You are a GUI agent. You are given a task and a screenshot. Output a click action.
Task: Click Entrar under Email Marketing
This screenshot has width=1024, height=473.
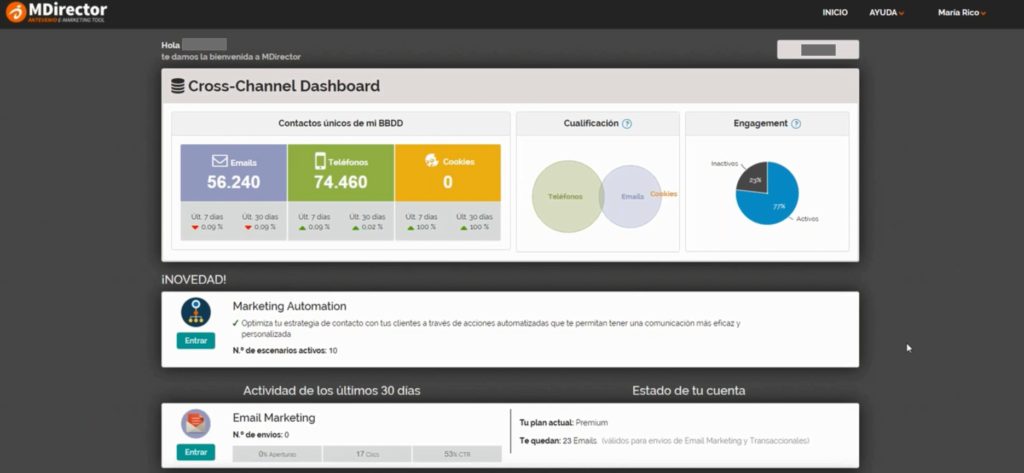pos(196,452)
